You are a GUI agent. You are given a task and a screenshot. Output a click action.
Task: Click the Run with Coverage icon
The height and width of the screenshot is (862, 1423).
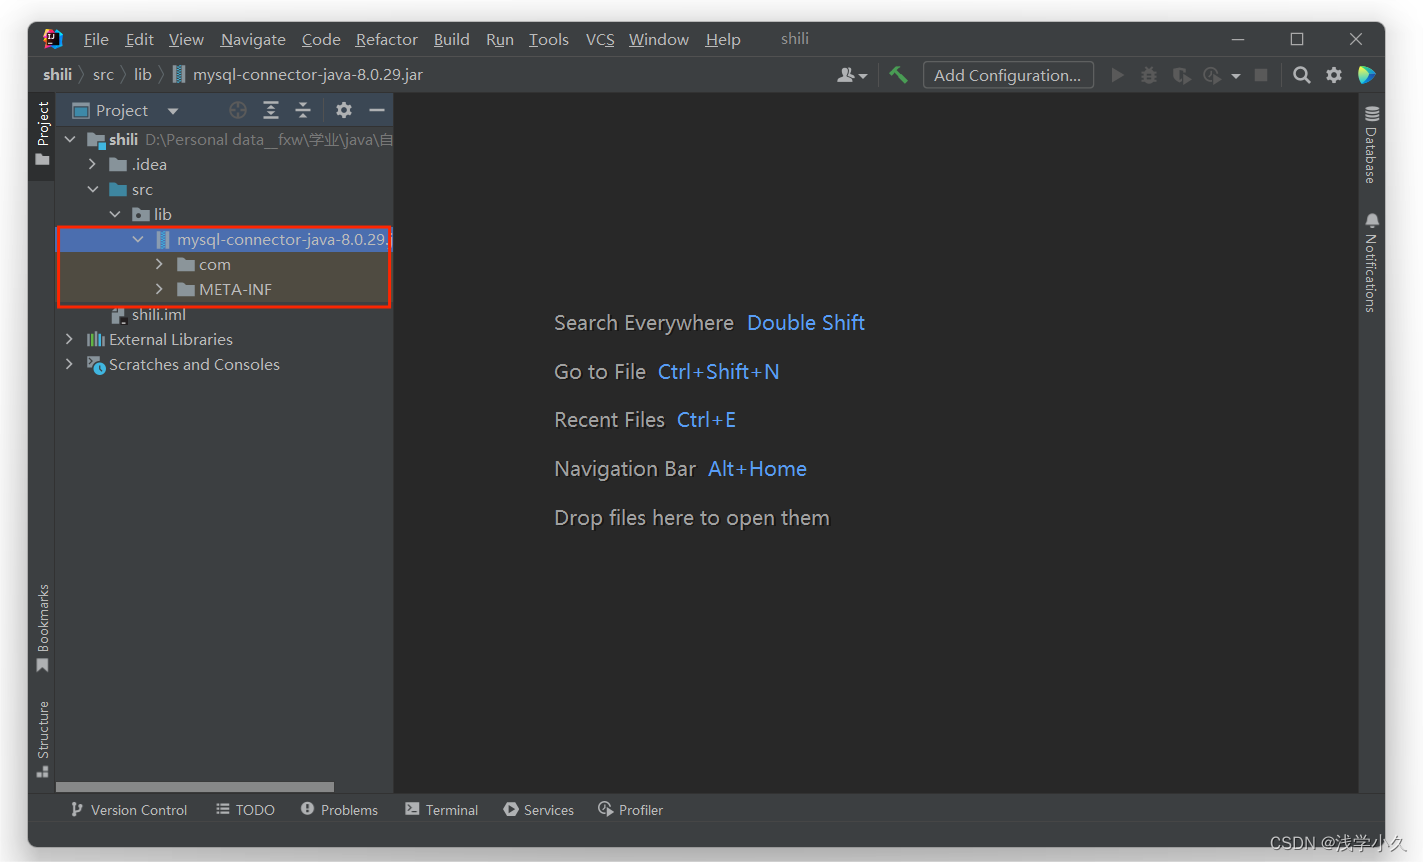coord(1181,75)
